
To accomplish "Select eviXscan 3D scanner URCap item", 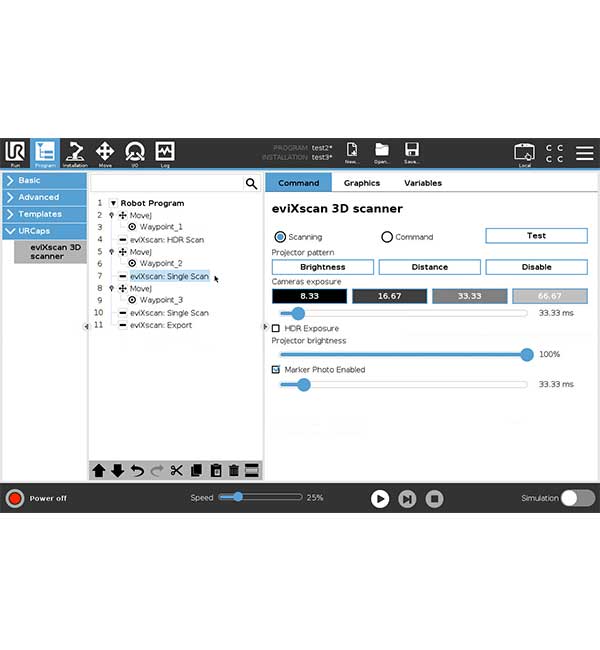I will point(51,252).
